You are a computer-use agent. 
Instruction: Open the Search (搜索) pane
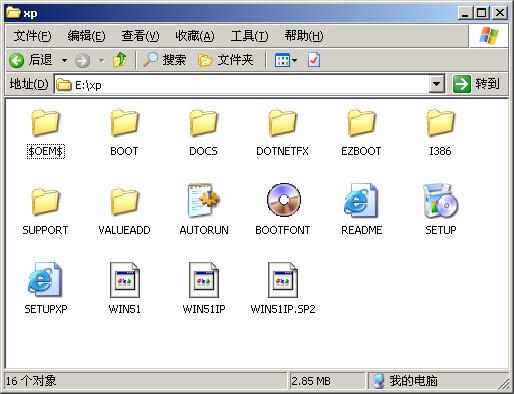point(165,60)
